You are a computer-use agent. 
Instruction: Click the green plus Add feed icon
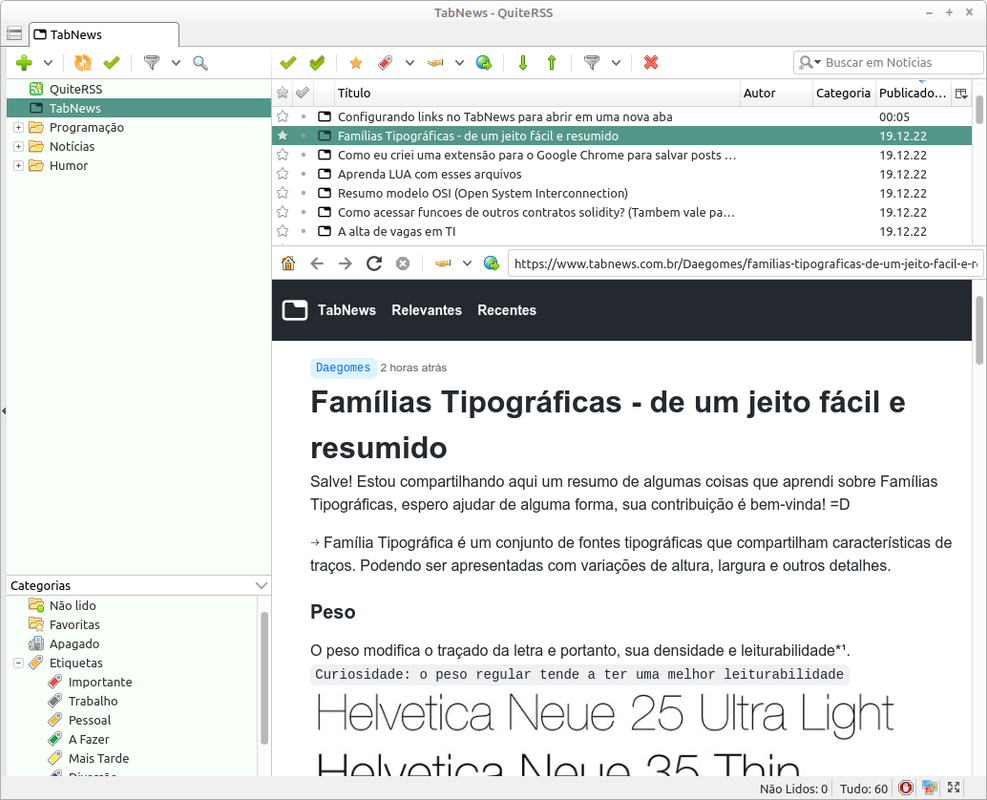tap(24, 63)
